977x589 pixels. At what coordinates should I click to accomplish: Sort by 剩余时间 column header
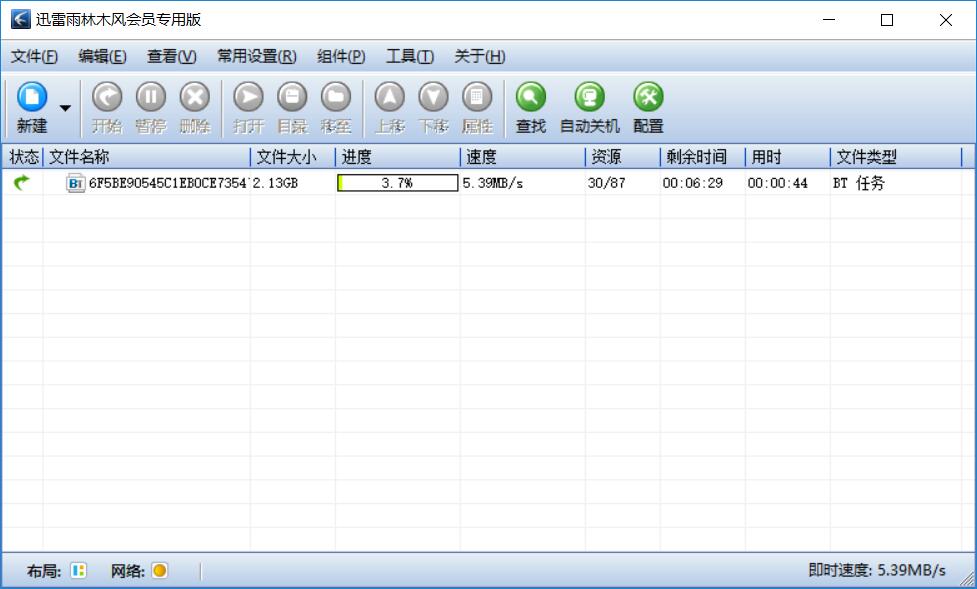[x=702, y=157]
